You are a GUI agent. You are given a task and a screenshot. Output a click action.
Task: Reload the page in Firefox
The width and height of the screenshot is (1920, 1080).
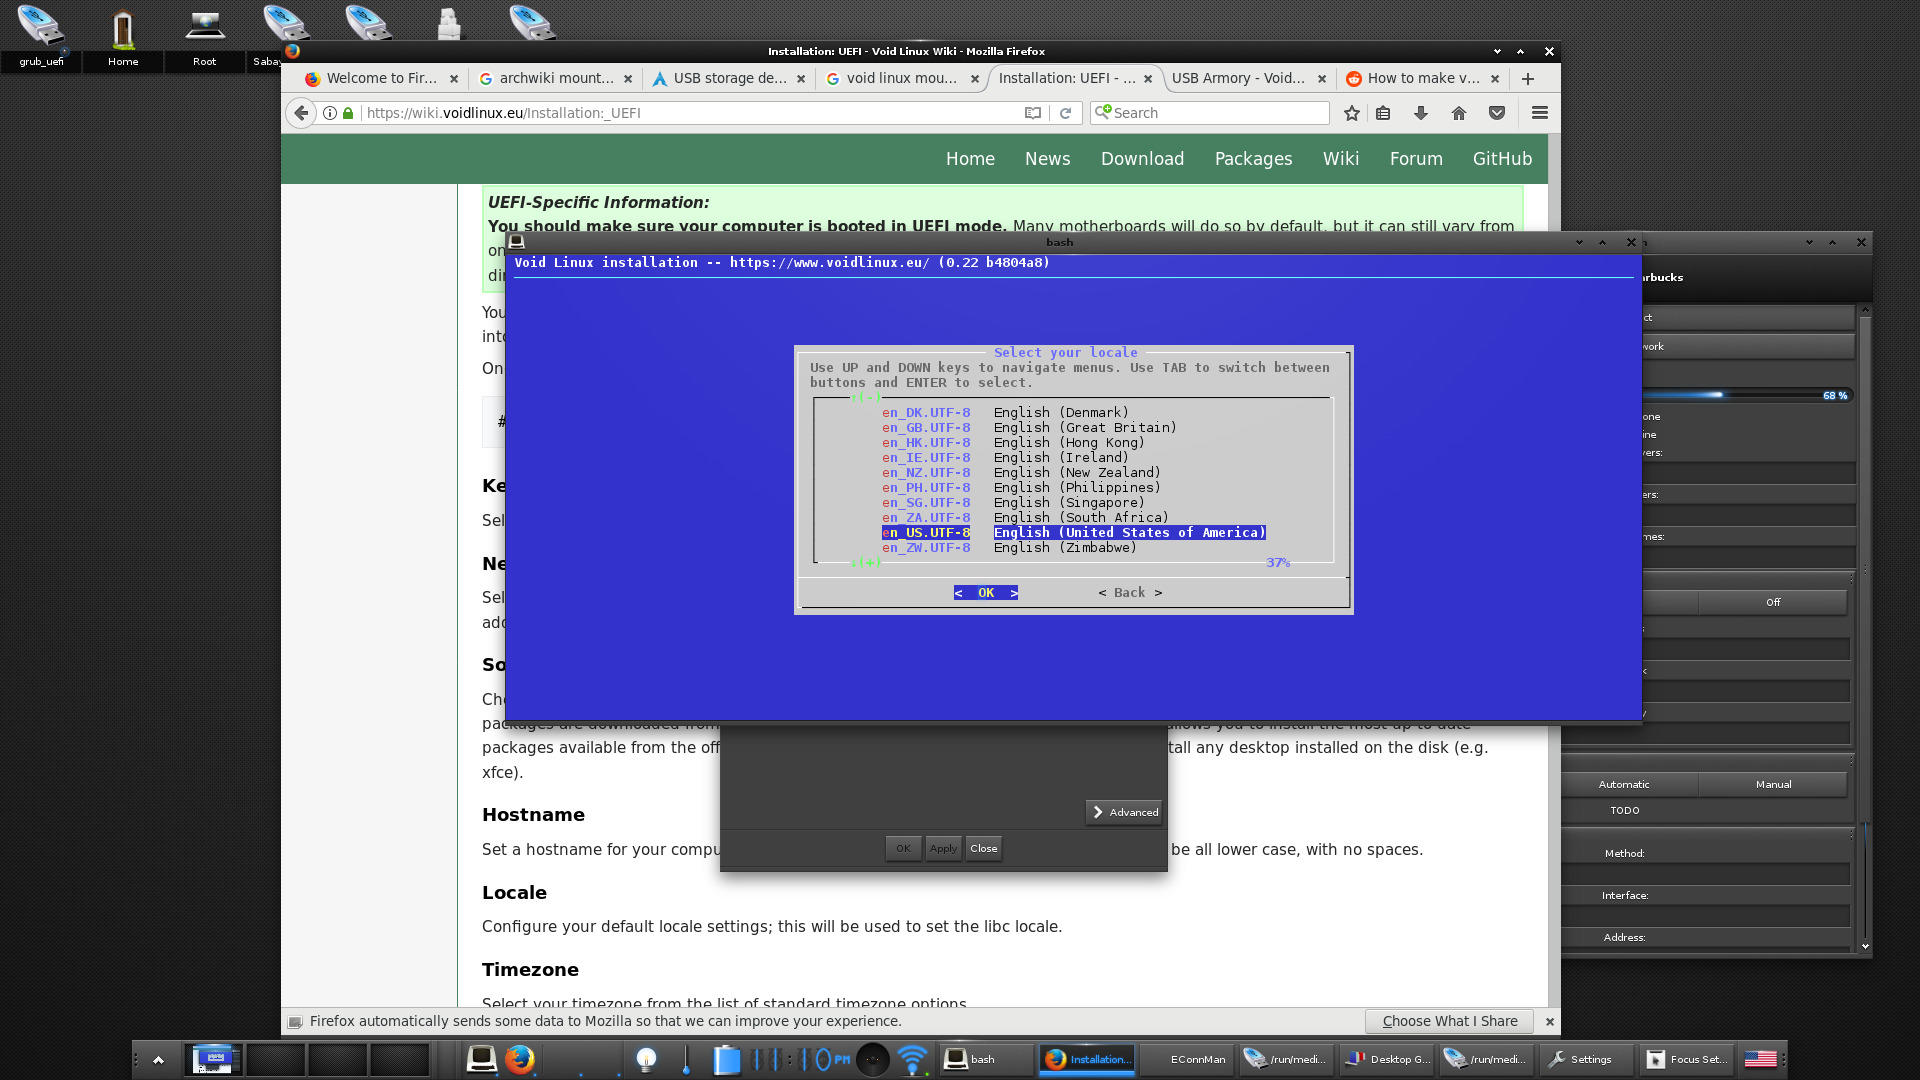point(1065,113)
